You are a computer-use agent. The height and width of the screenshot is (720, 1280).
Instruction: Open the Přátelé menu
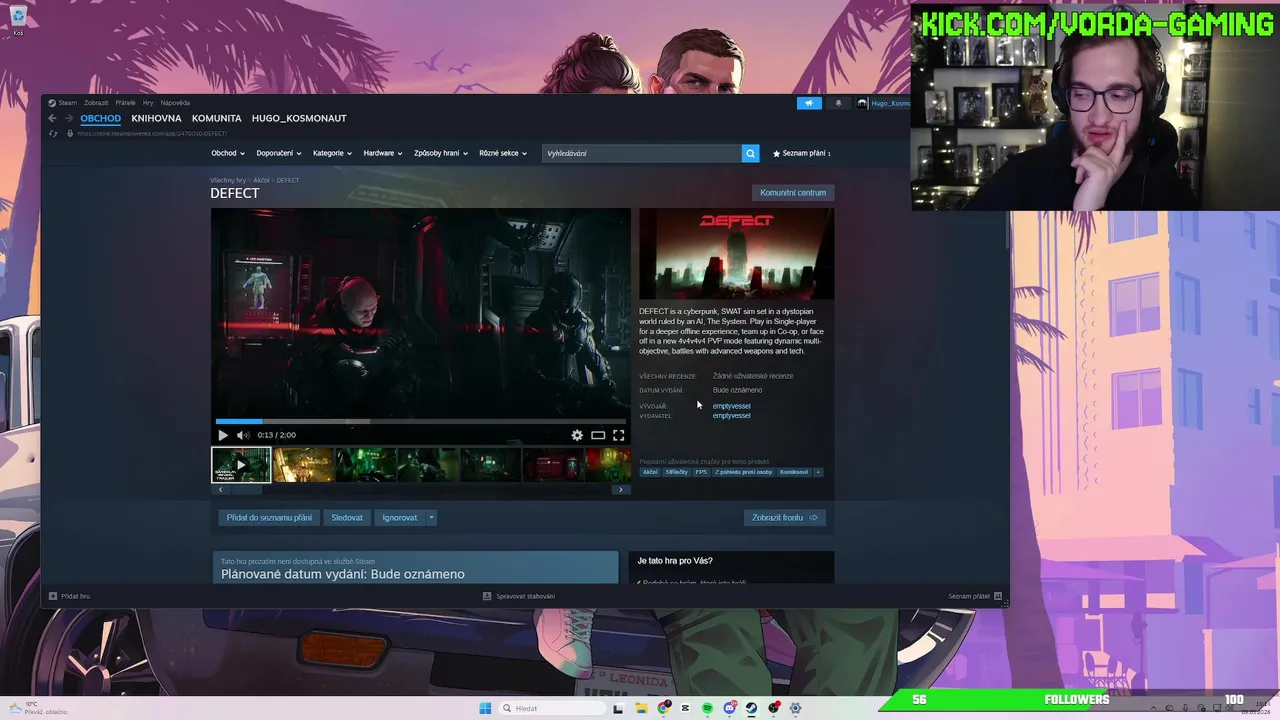click(x=125, y=103)
